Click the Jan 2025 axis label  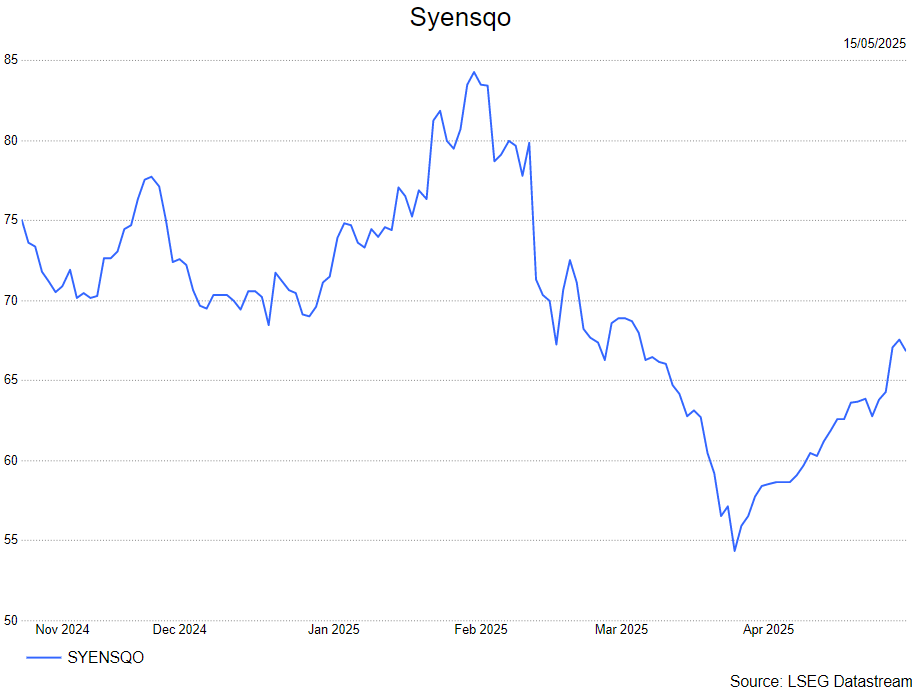click(334, 629)
